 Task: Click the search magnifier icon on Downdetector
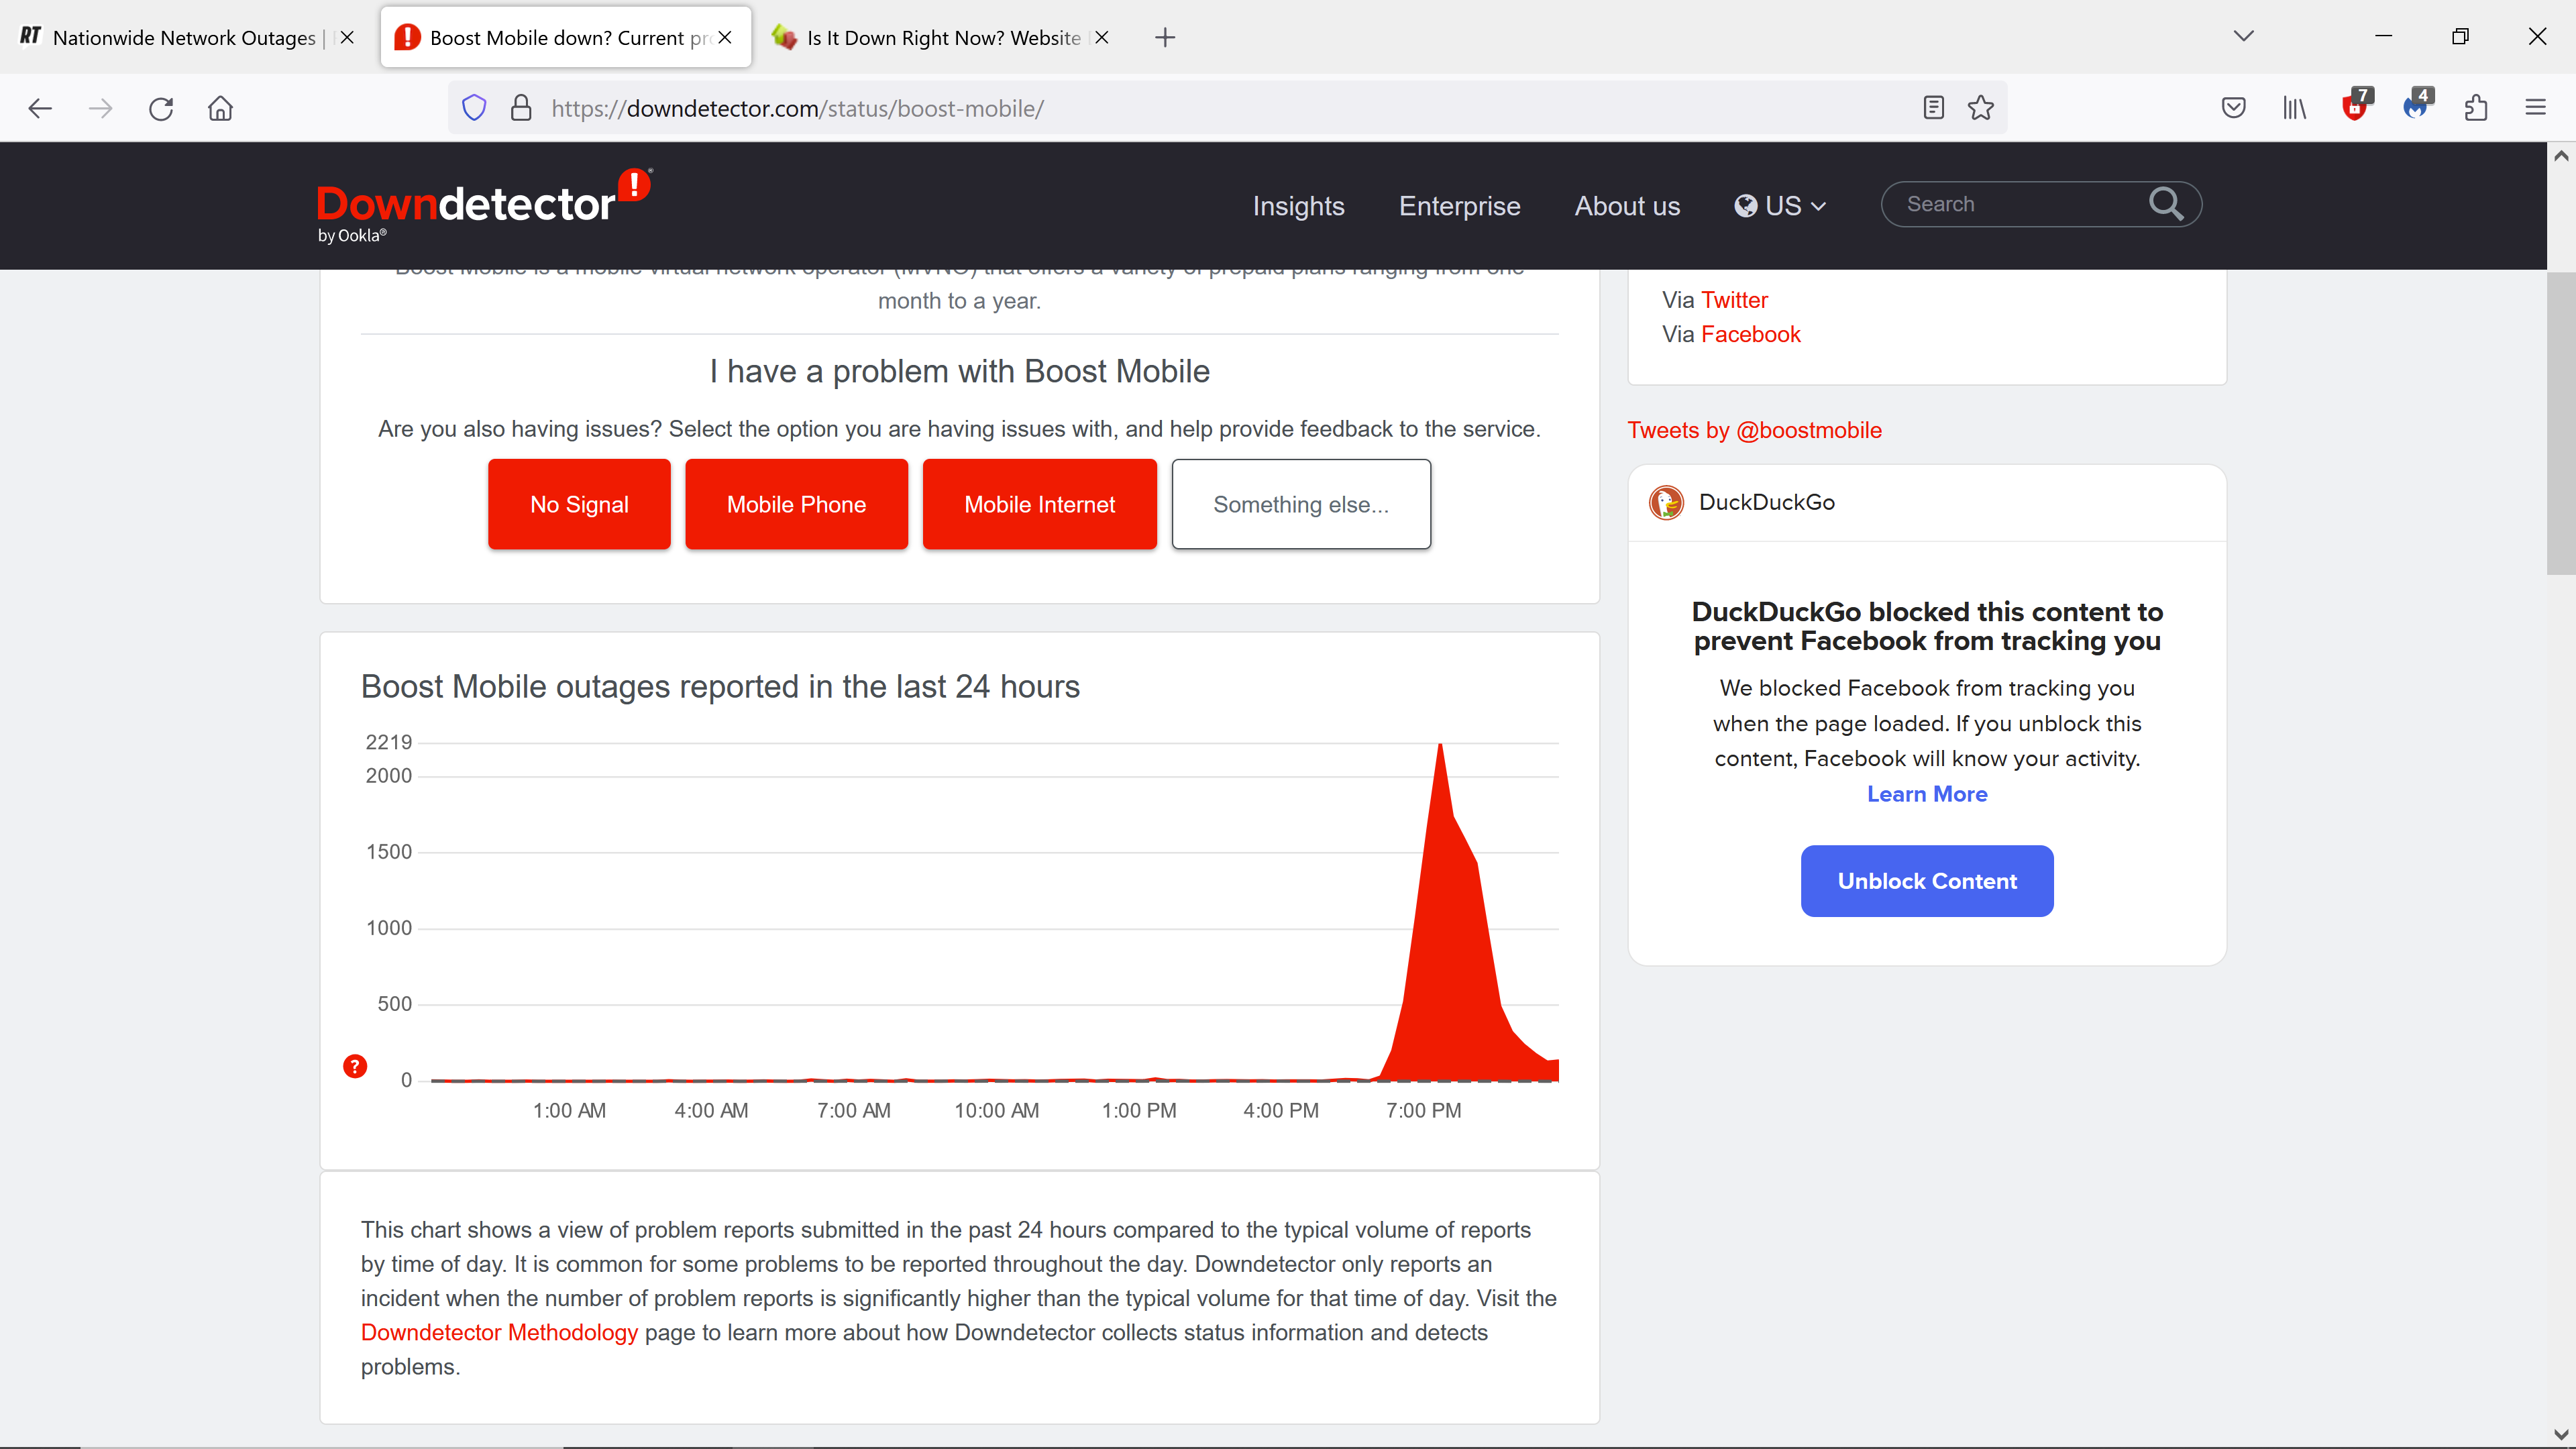2165,204
